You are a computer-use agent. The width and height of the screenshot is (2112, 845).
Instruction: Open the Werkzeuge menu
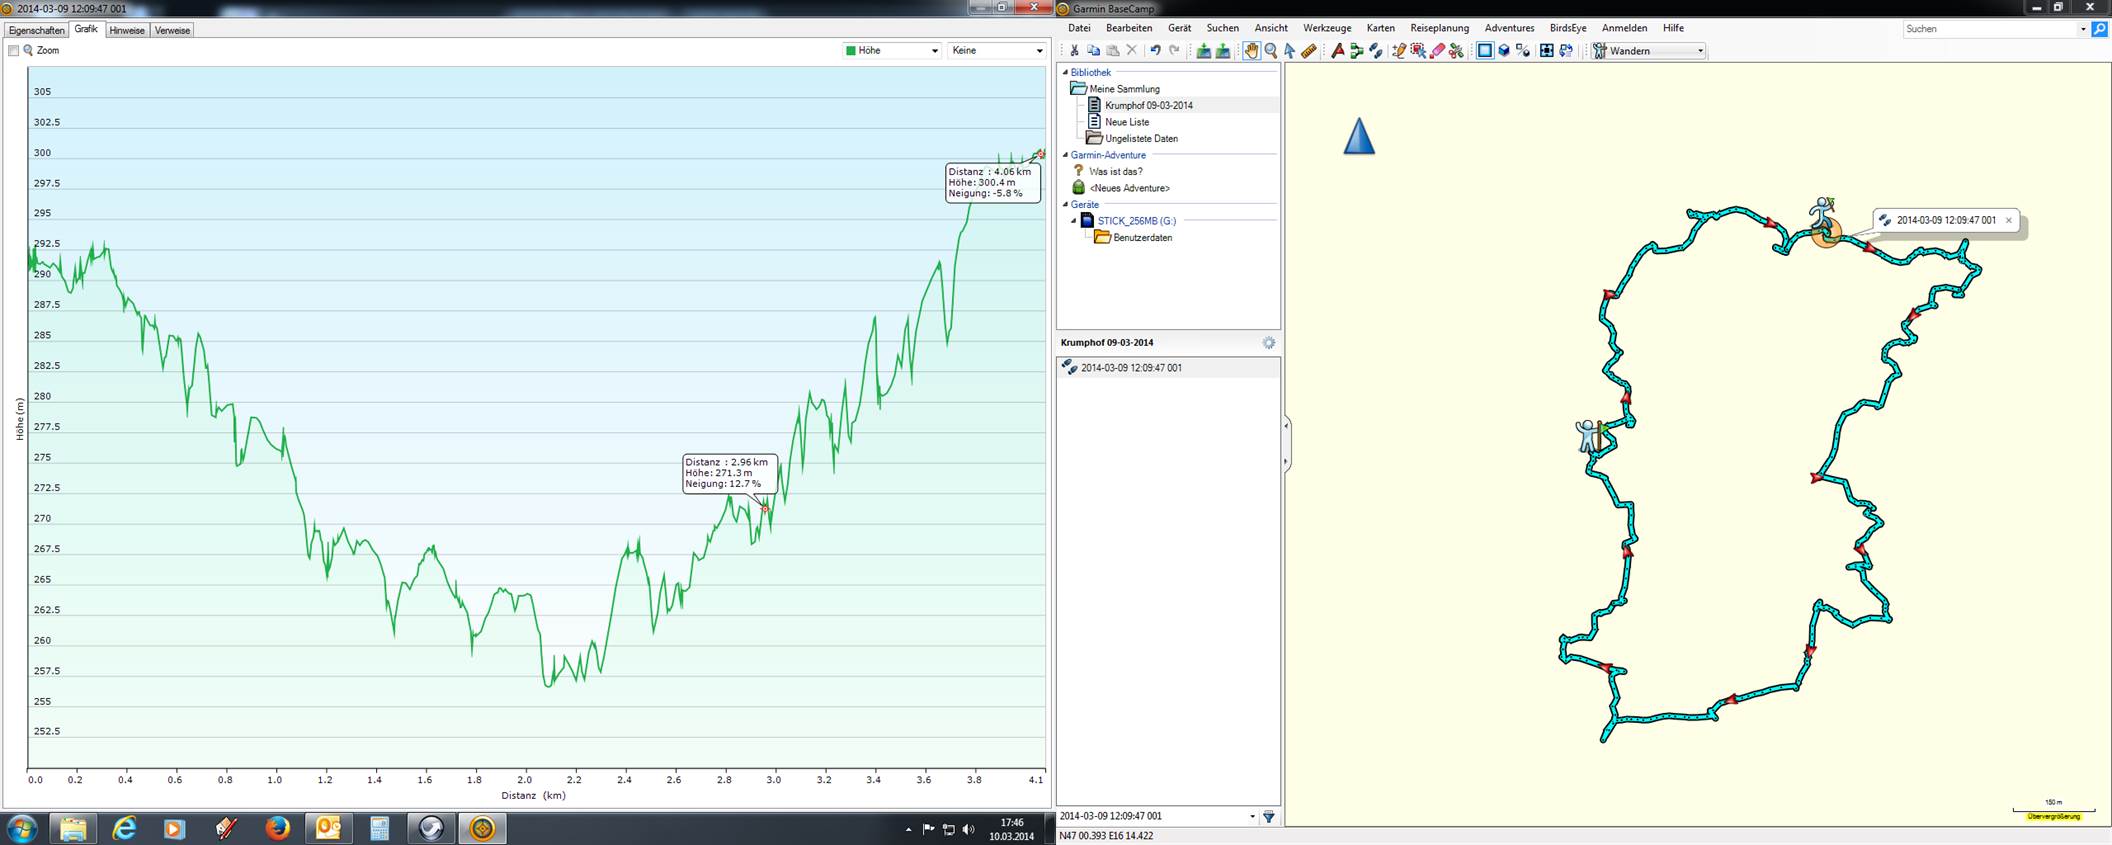click(x=1327, y=28)
